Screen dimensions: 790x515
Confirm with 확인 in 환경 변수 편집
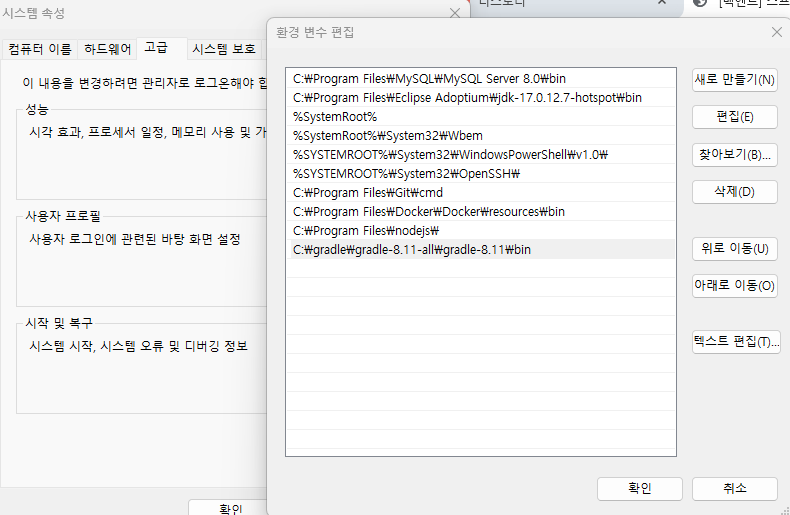coord(640,488)
